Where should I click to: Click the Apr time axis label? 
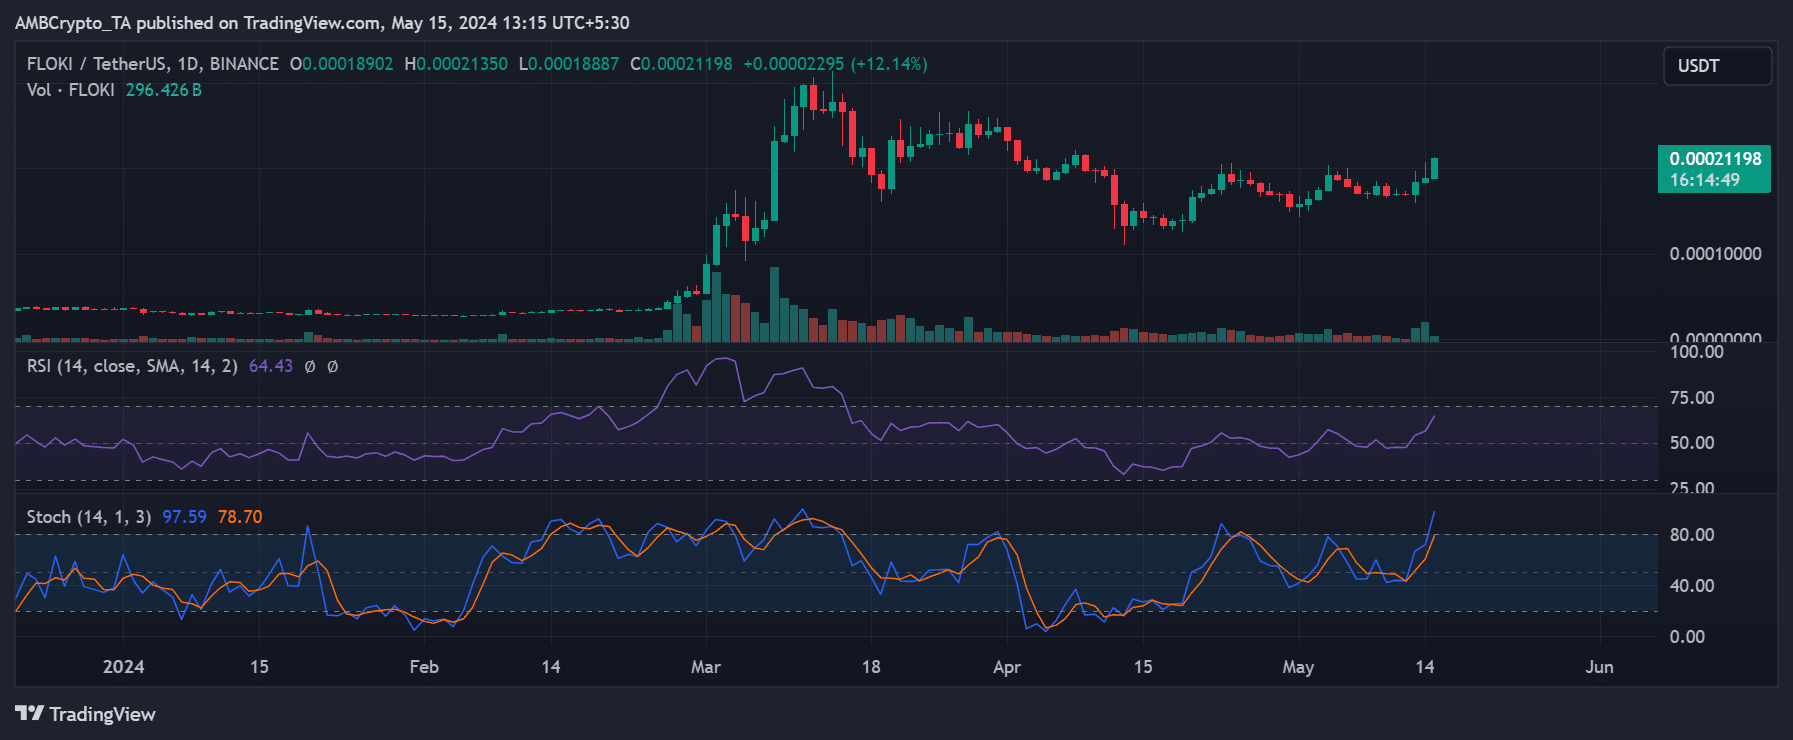point(1007,667)
